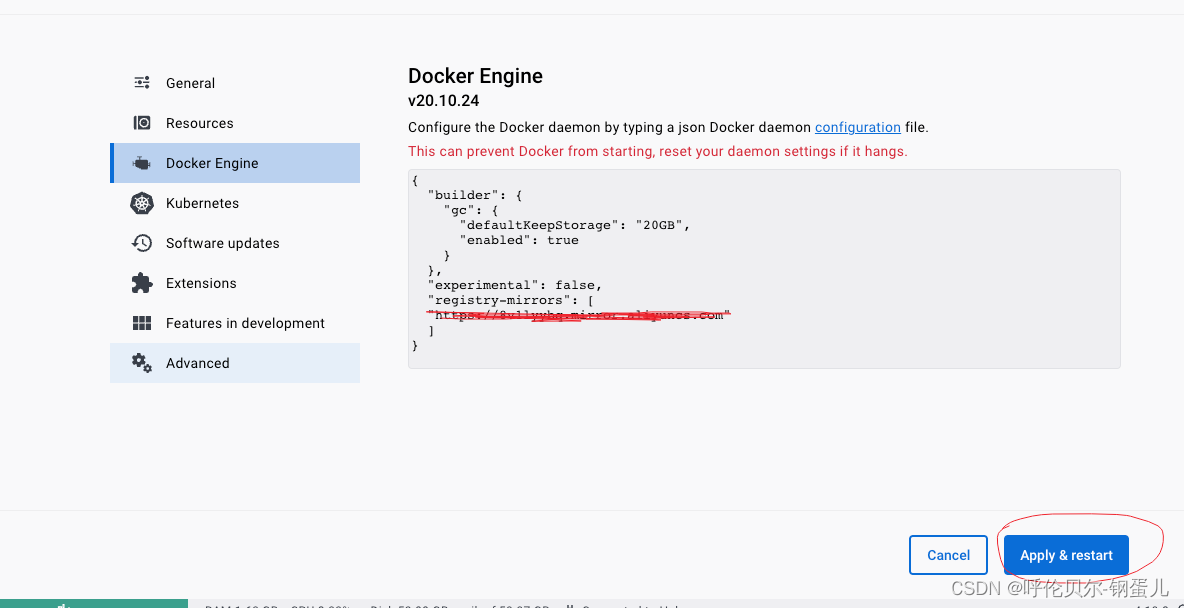Click the "defaultKeepStorage": "20GB" line in the editor
The width and height of the screenshot is (1184, 608).
tap(575, 225)
